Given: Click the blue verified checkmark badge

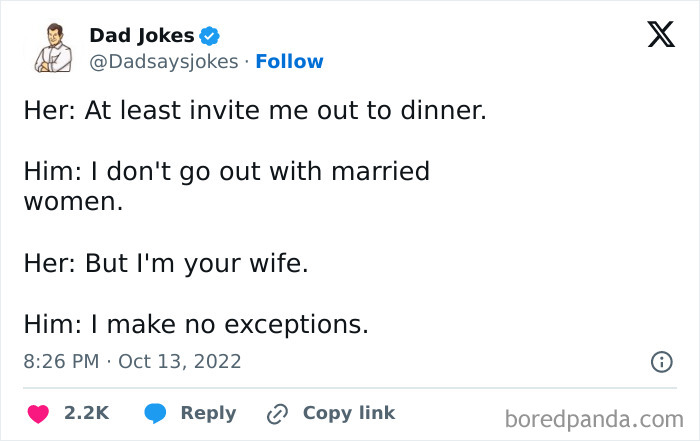Looking at the screenshot, I should pos(210,36).
